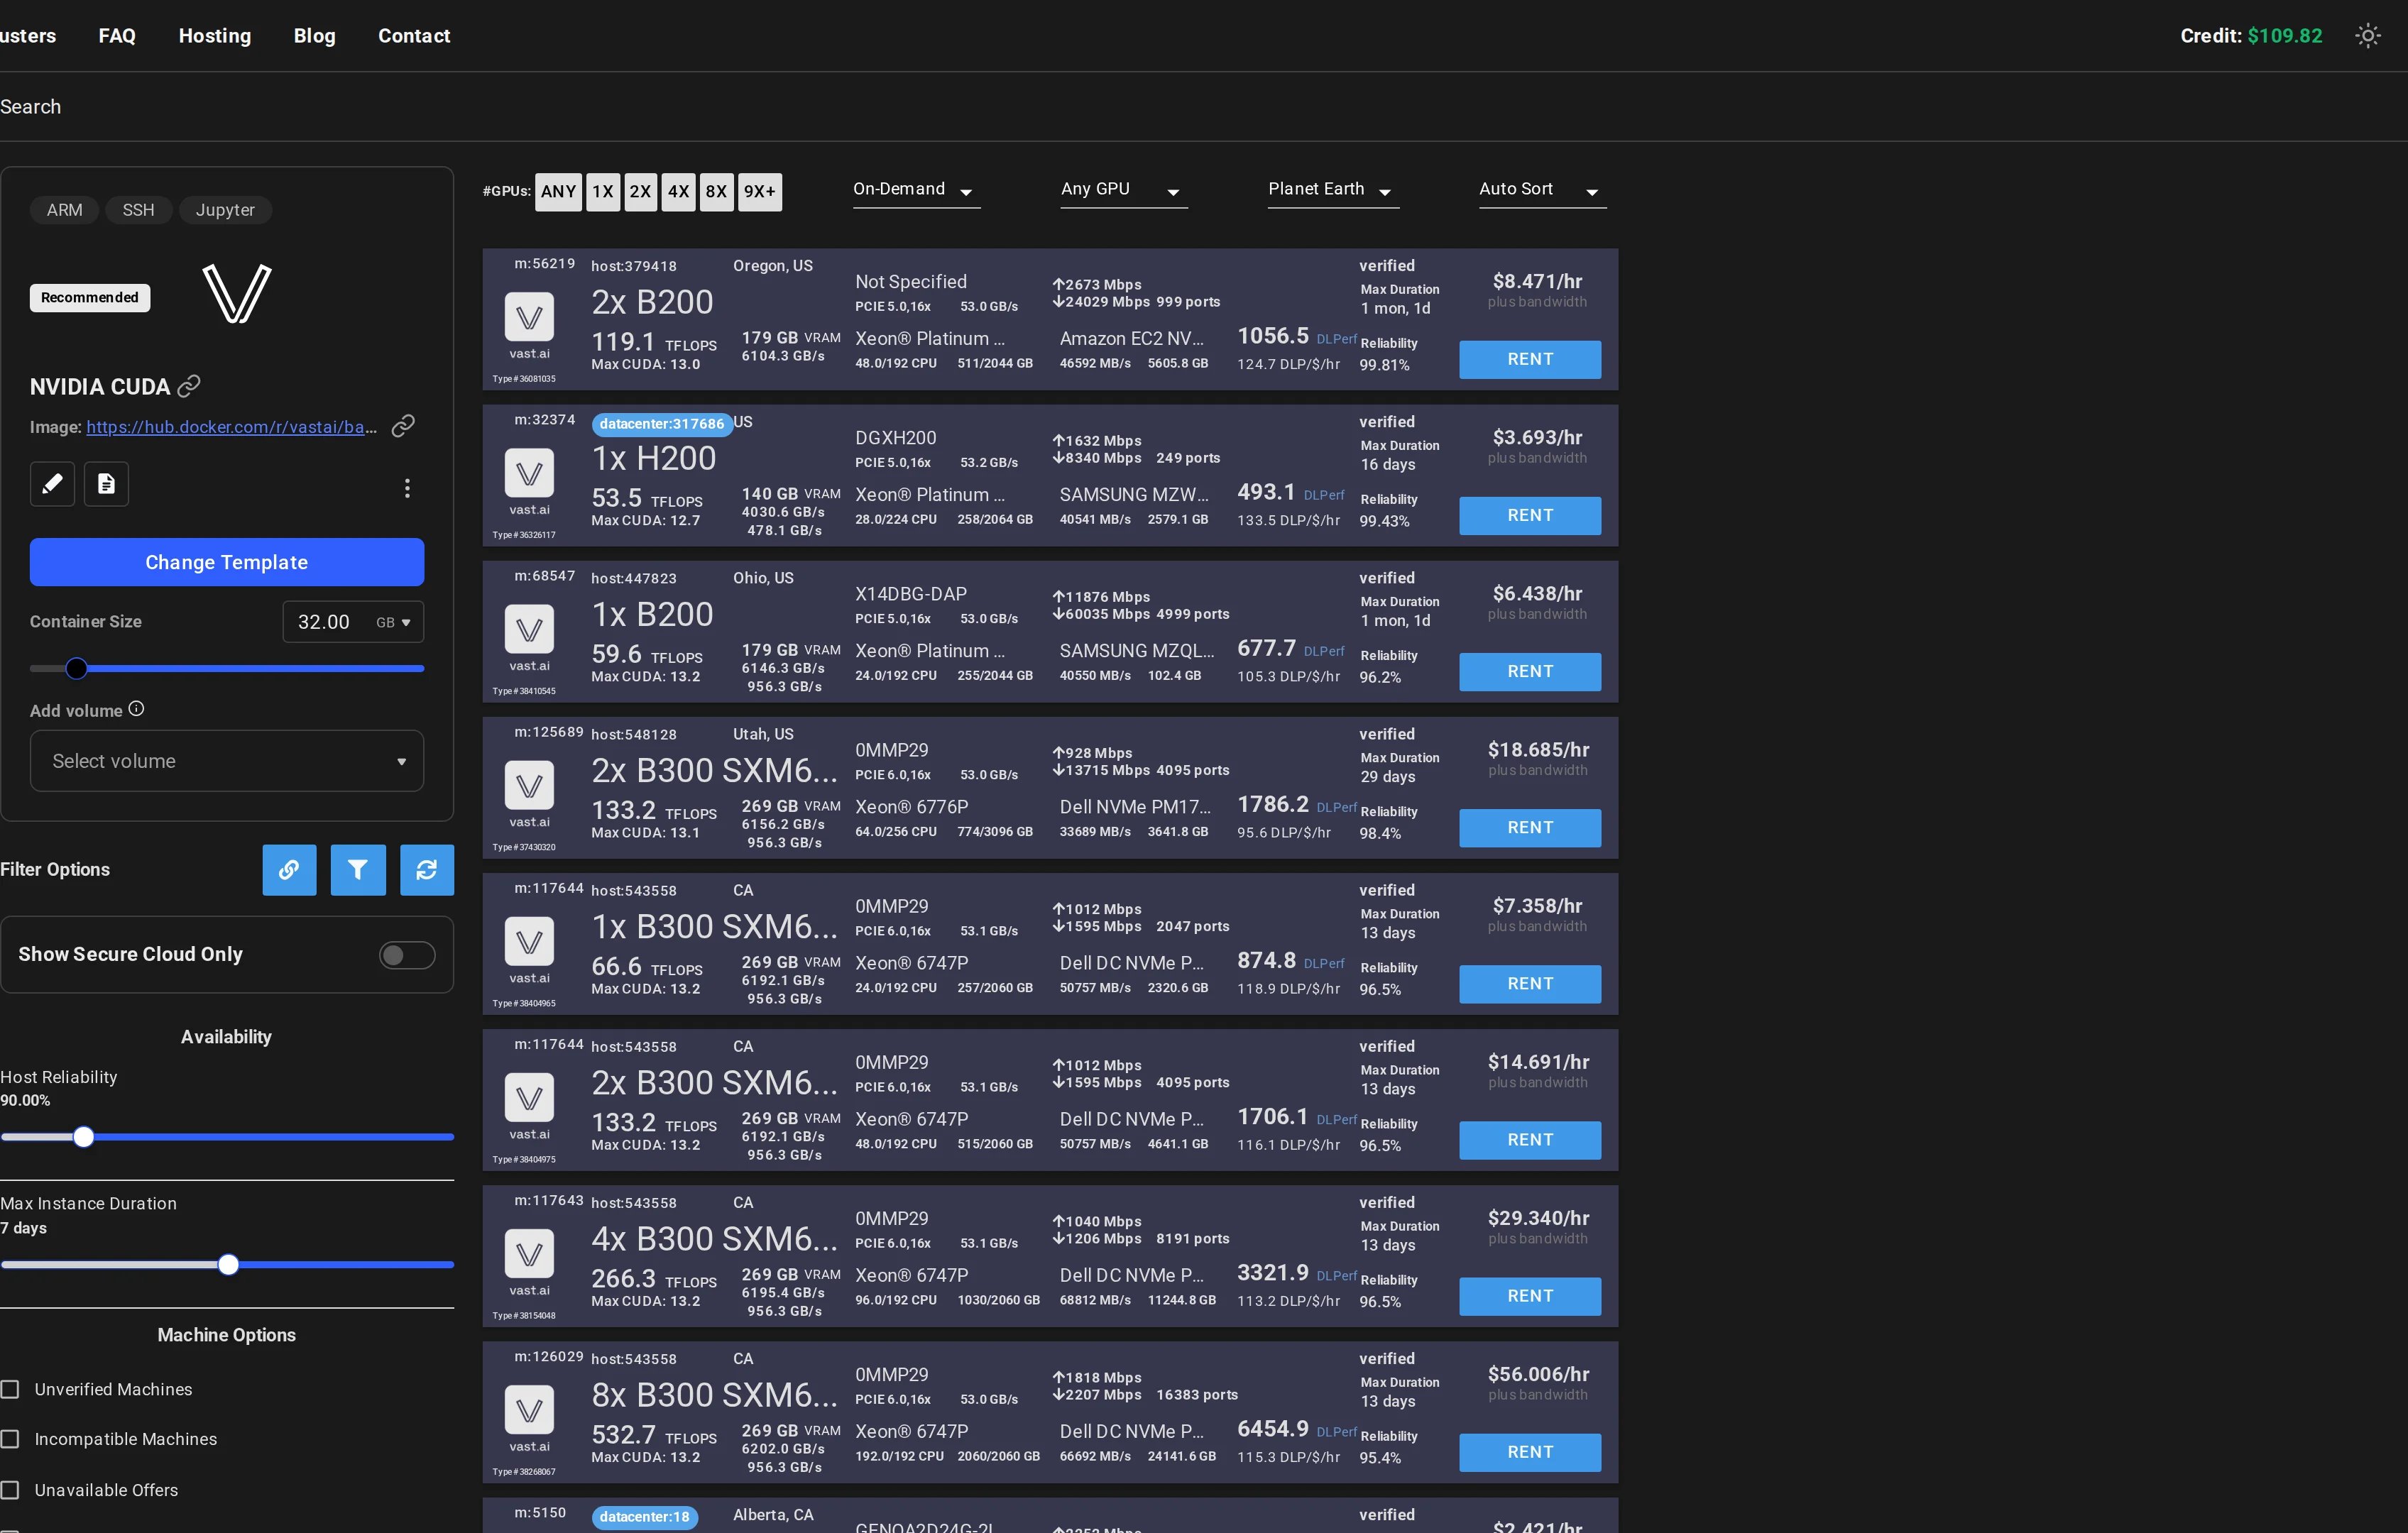Open the Planet Earth location dropdown

(1333, 190)
